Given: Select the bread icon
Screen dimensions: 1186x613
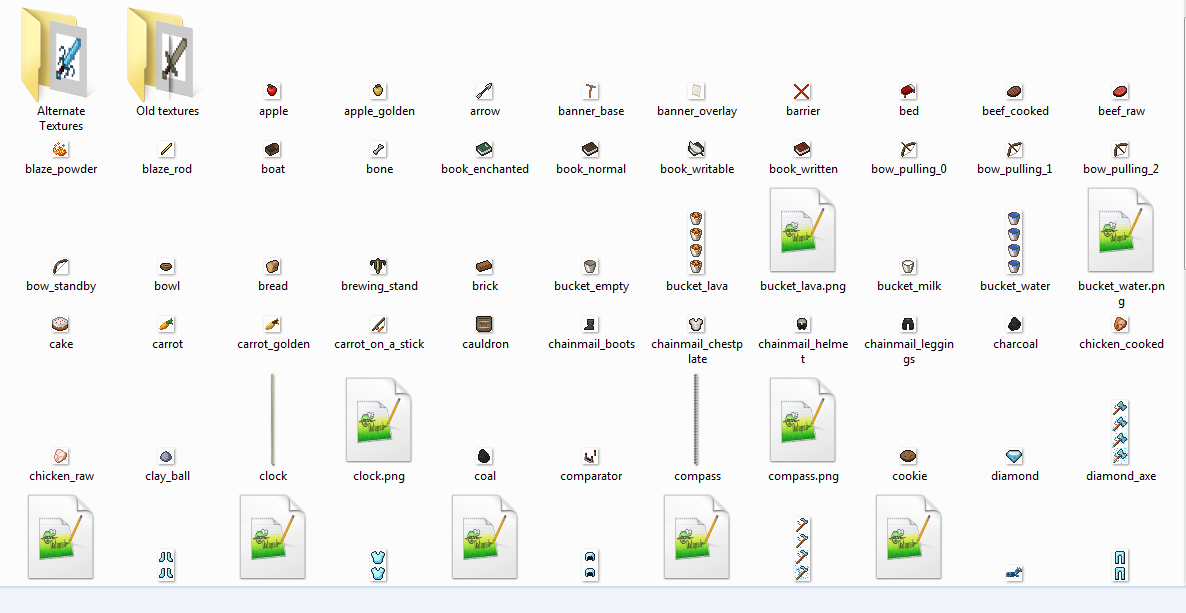Looking at the screenshot, I should 272,266.
